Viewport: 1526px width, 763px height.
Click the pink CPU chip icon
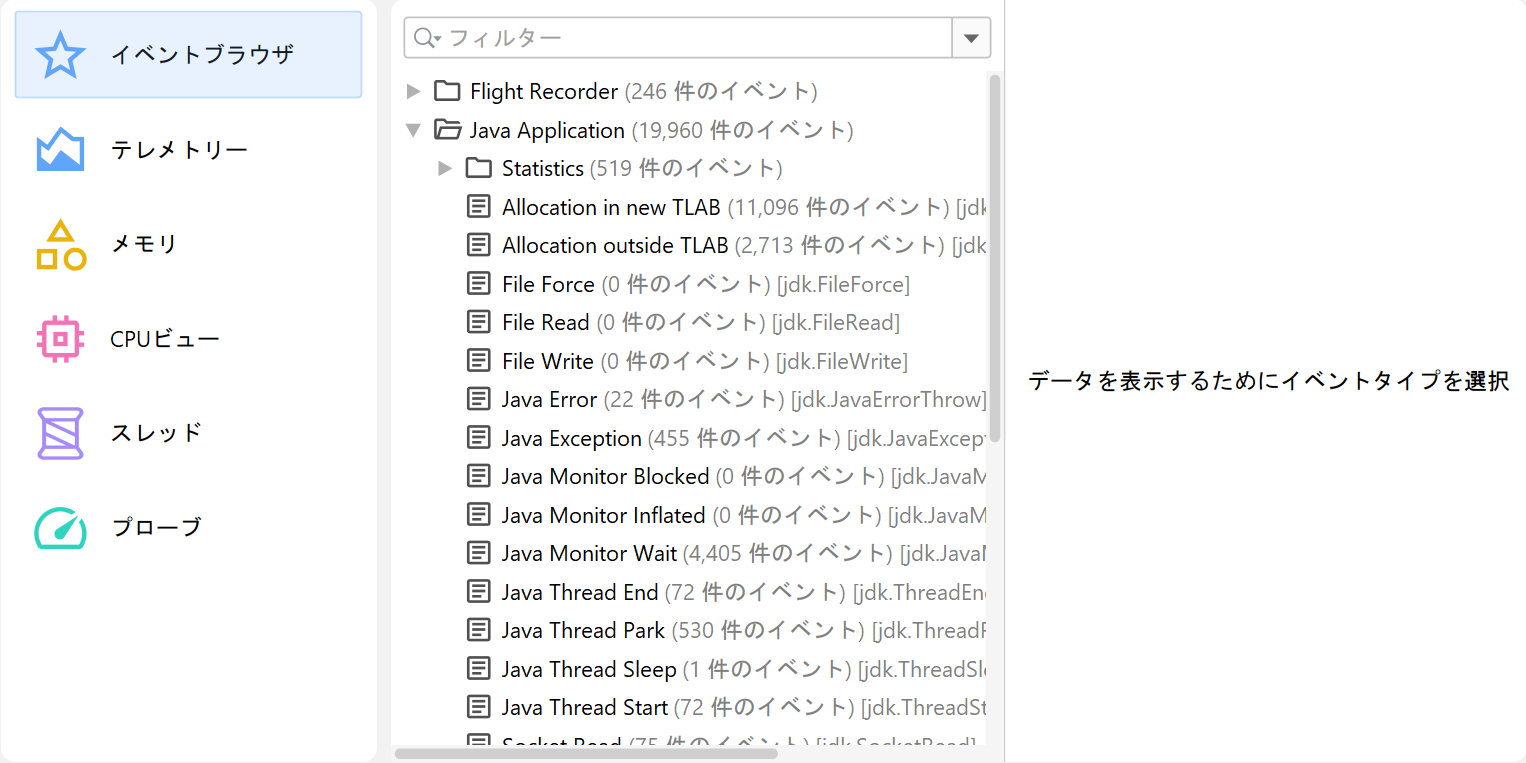click(60, 339)
